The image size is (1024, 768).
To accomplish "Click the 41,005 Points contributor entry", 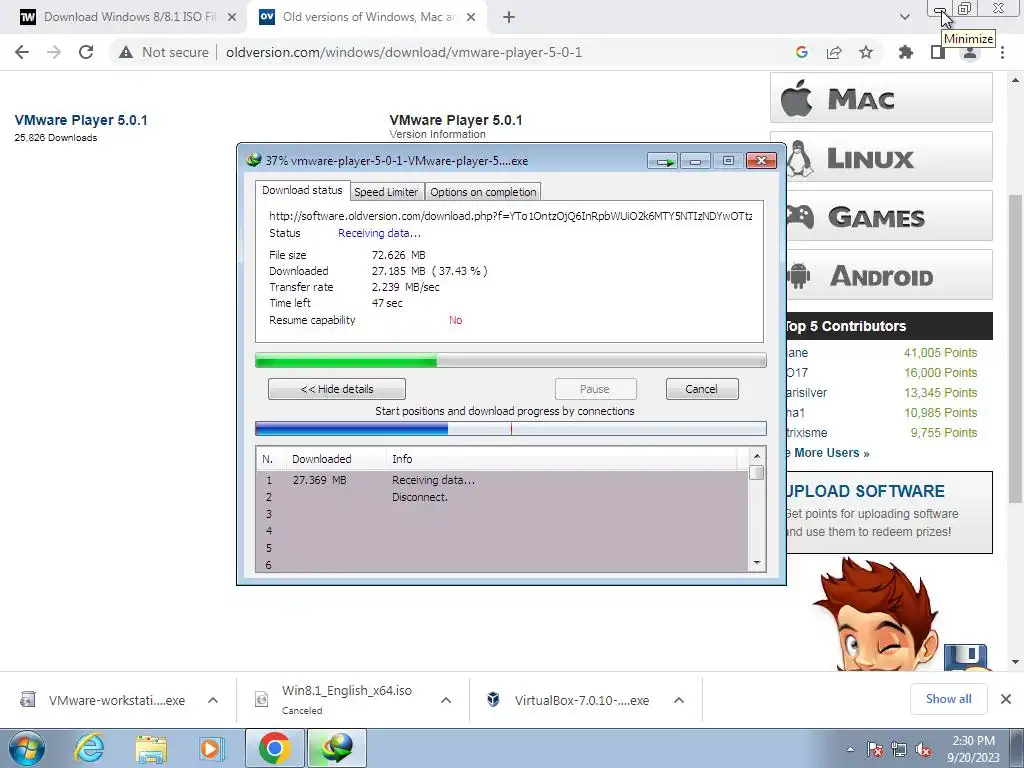I will pyautogui.click(x=940, y=353).
